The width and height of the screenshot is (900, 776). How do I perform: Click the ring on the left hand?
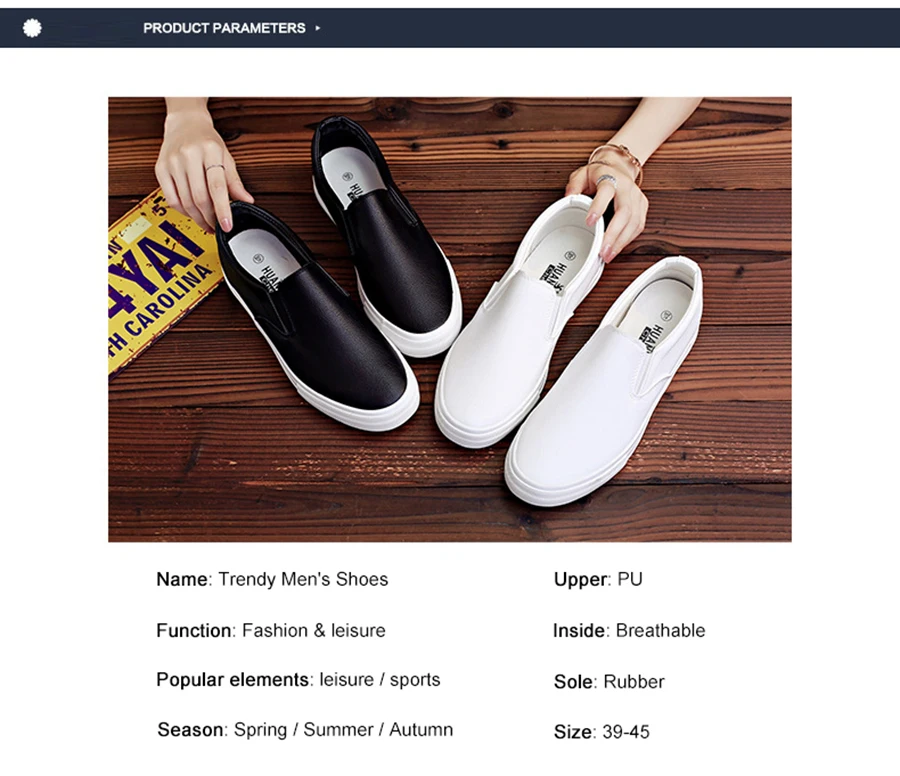[x=215, y=168]
